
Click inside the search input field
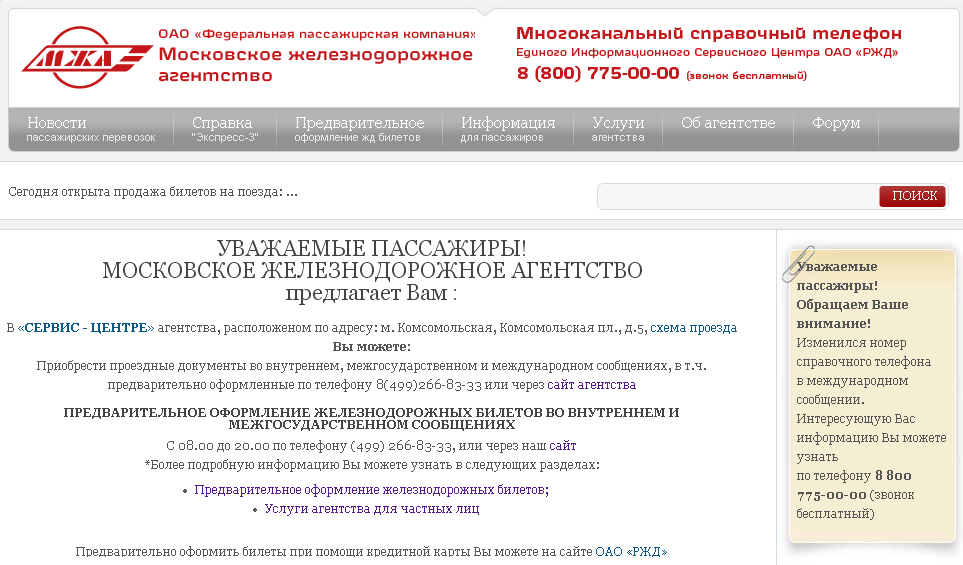coord(738,197)
